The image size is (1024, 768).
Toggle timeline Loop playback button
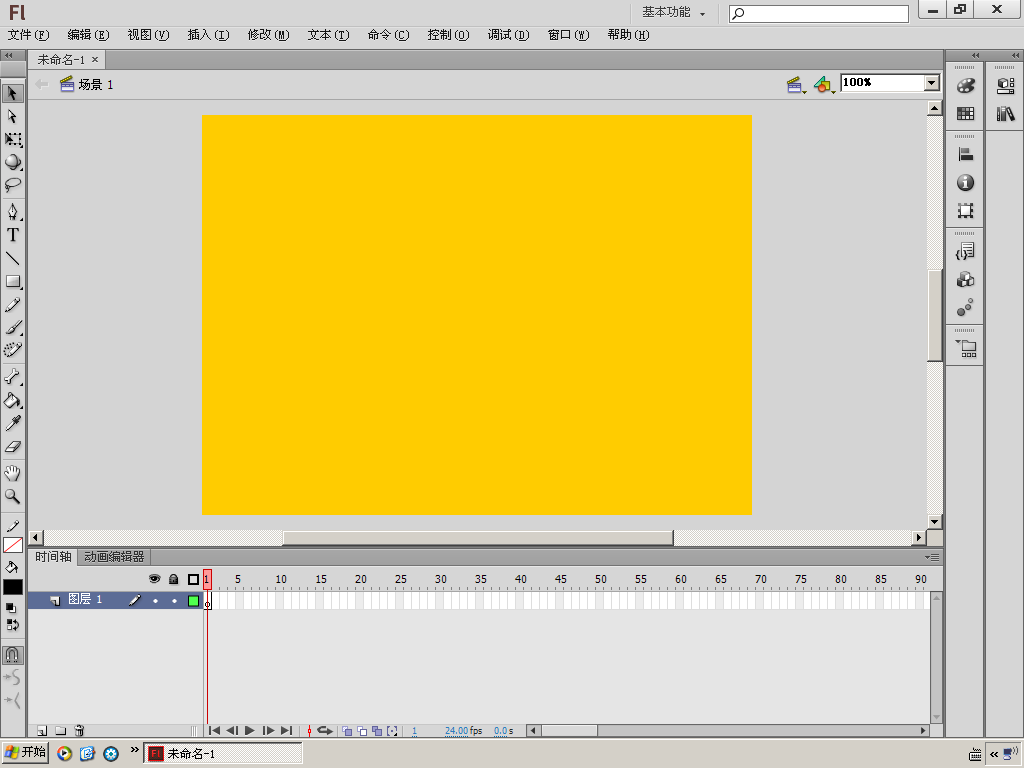click(x=325, y=731)
